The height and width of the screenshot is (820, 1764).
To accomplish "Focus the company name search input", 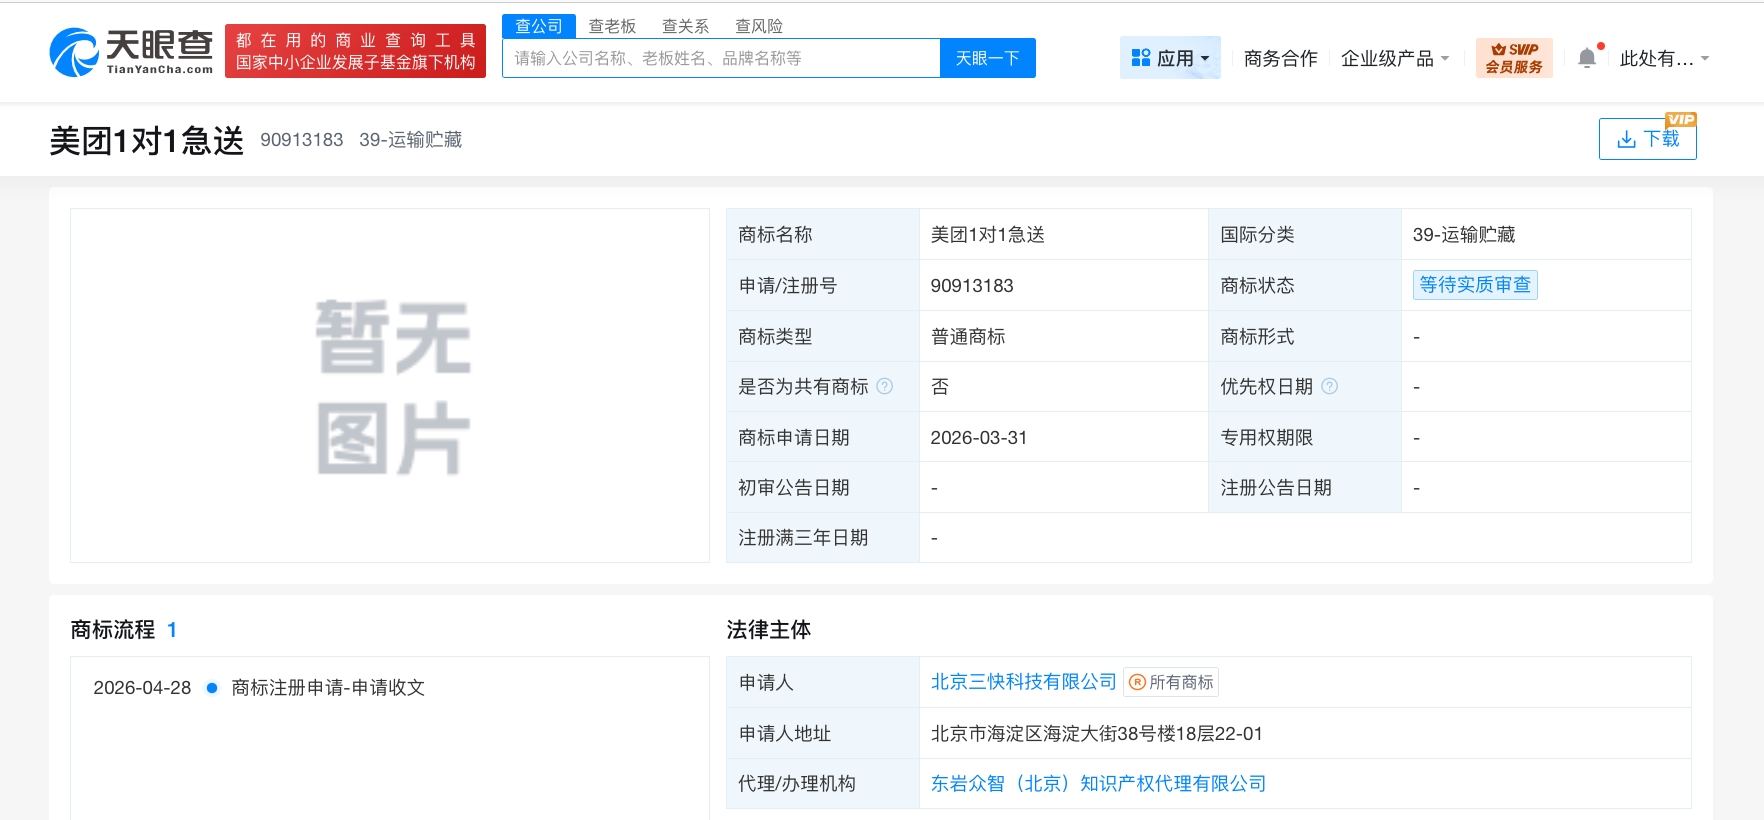I will [x=721, y=58].
